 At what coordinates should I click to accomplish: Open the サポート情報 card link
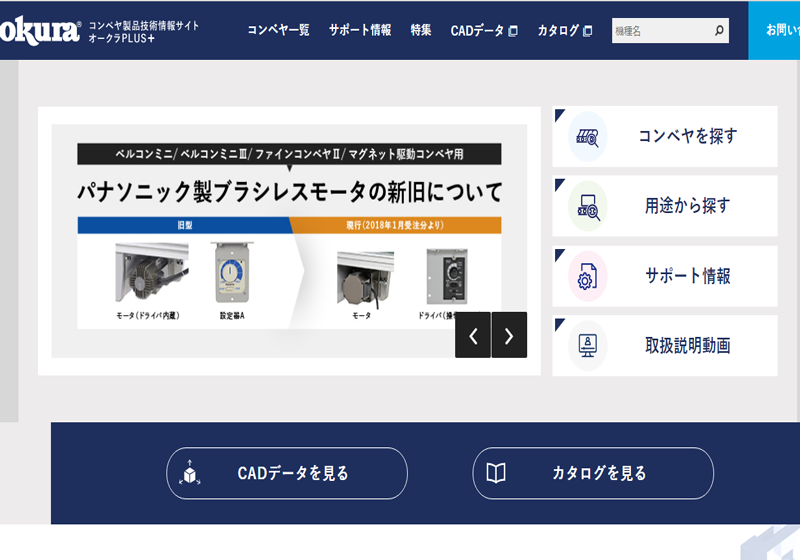pos(665,276)
